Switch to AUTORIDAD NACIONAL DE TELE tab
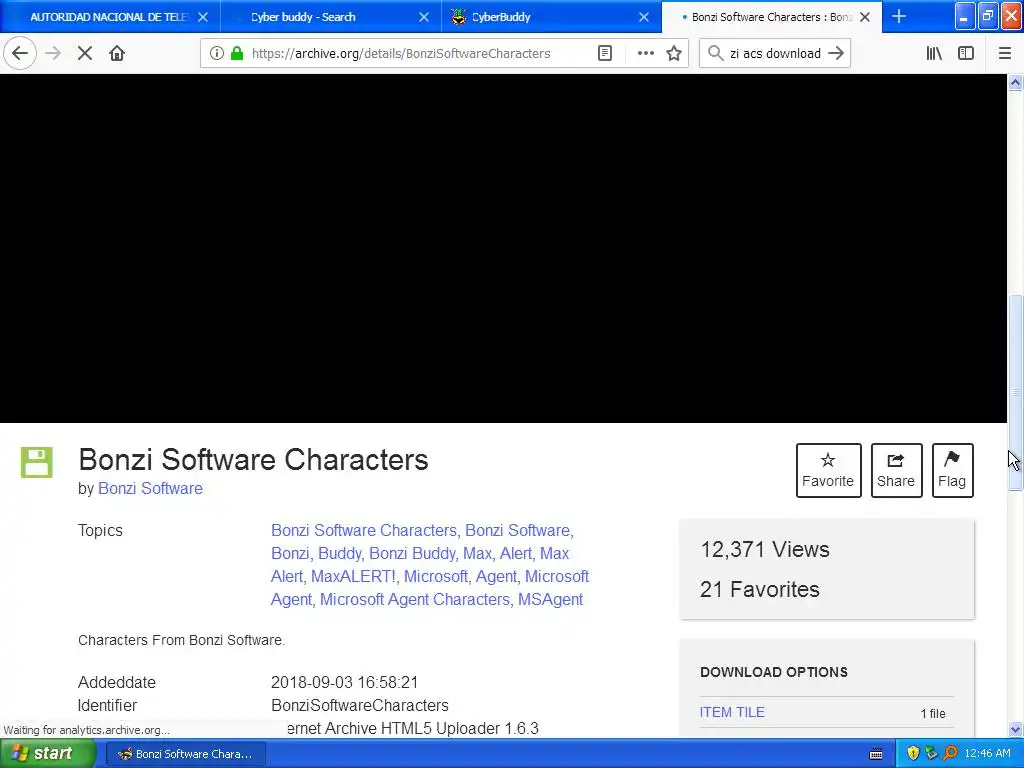1024x768 pixels. 109,17
